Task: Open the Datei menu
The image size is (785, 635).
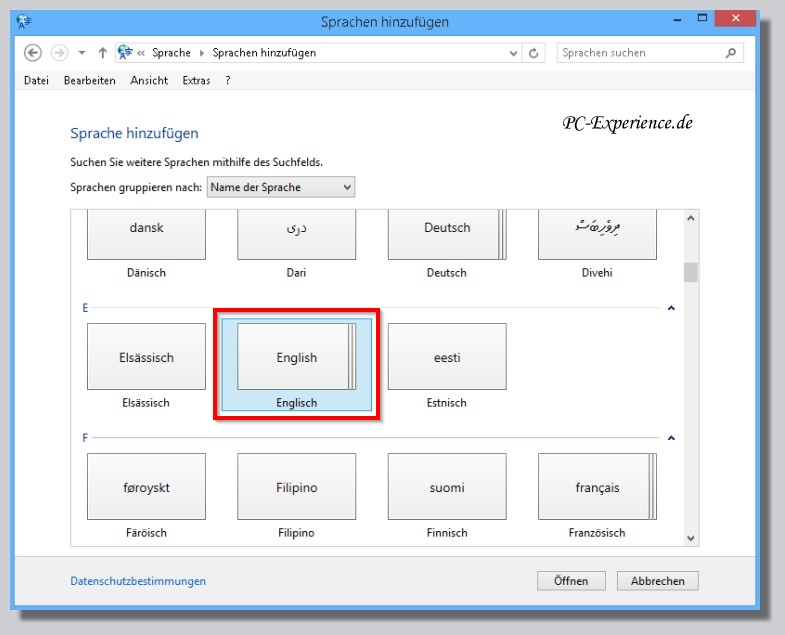Action: [x=36, y=80]
